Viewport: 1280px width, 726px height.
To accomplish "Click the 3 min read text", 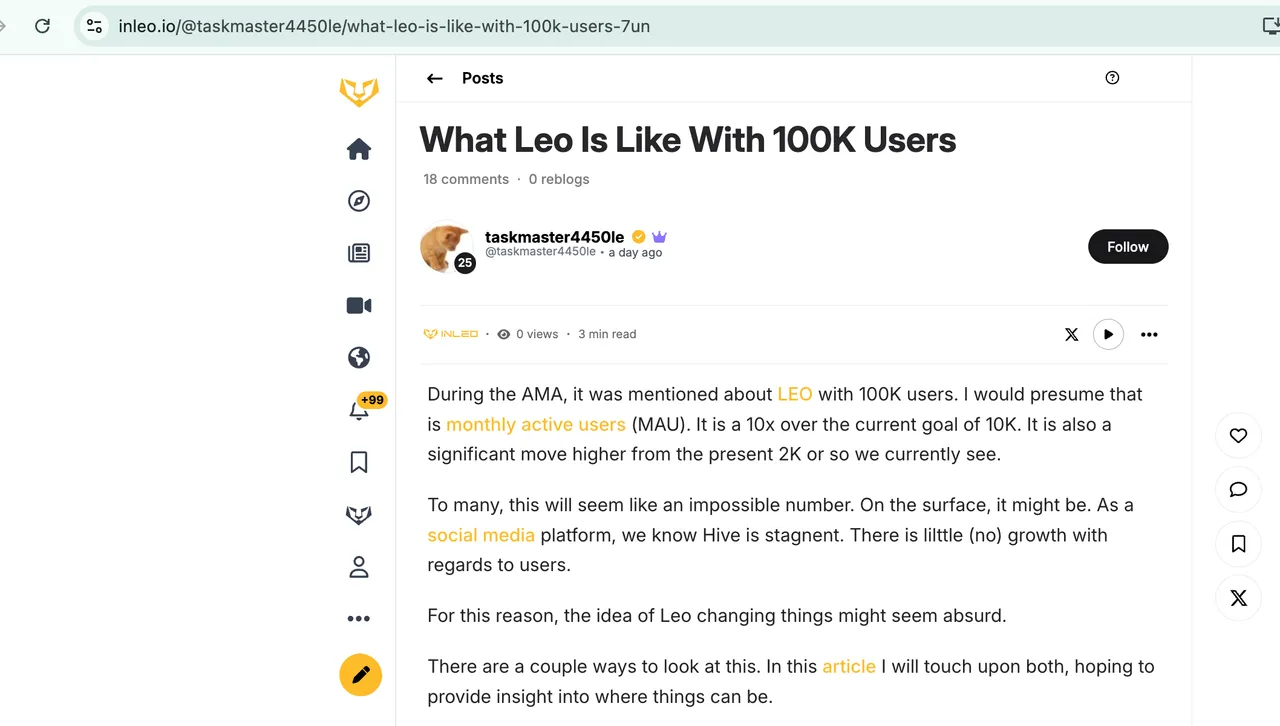I will (607, 334).
